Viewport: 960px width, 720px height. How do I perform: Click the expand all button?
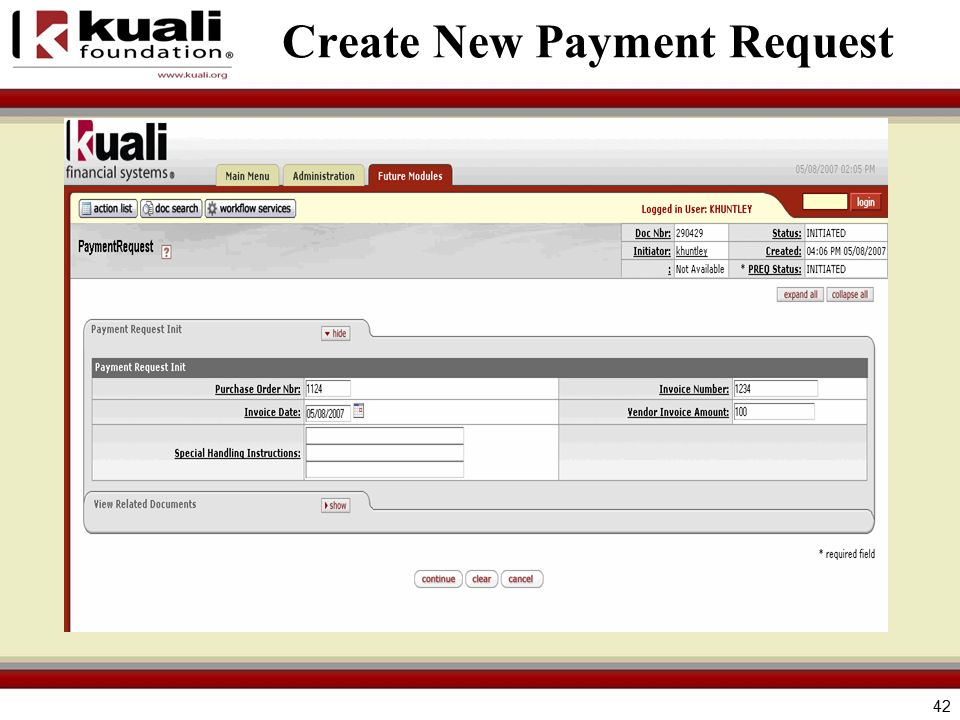[x=800, y=294]
